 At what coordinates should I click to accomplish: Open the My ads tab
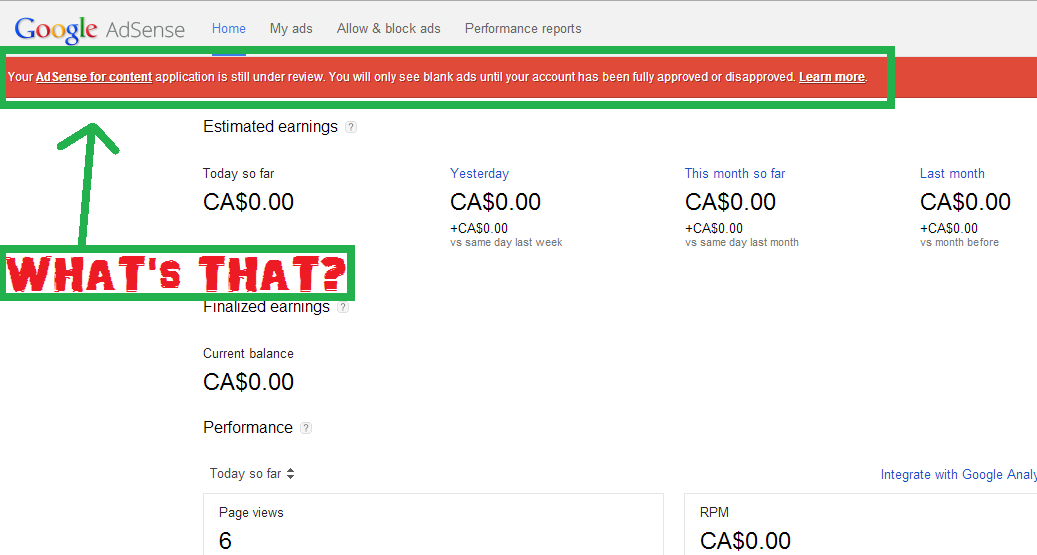[291, 29]
